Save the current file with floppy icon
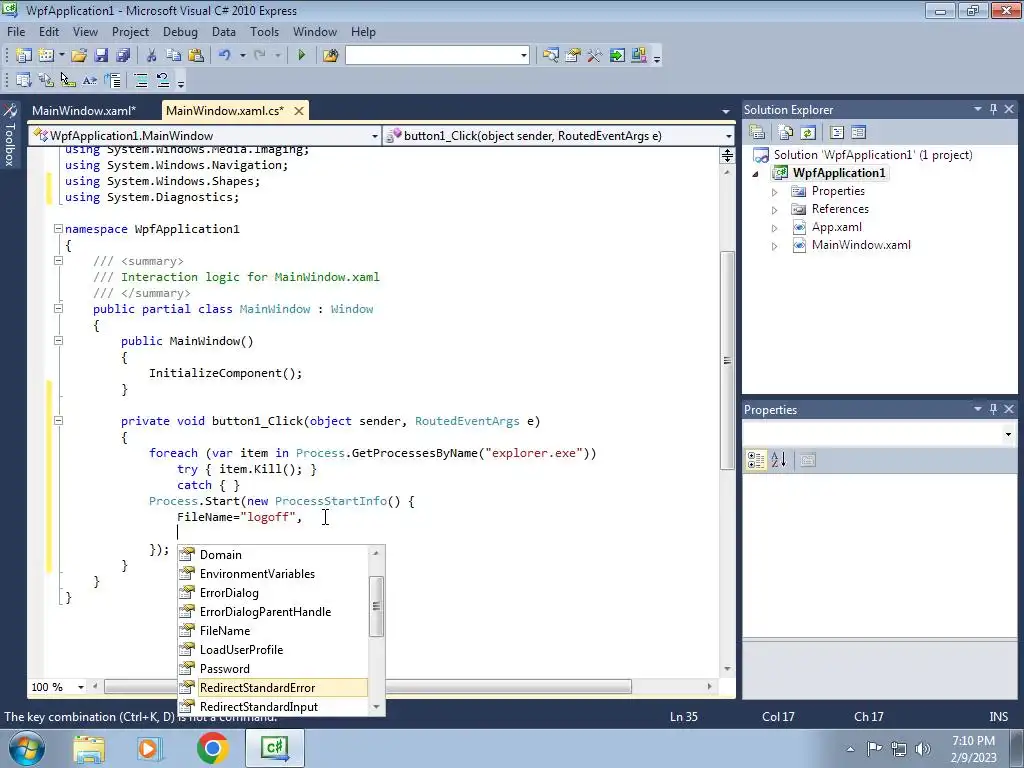This screenshot has width=1024, height=768. 101,56
